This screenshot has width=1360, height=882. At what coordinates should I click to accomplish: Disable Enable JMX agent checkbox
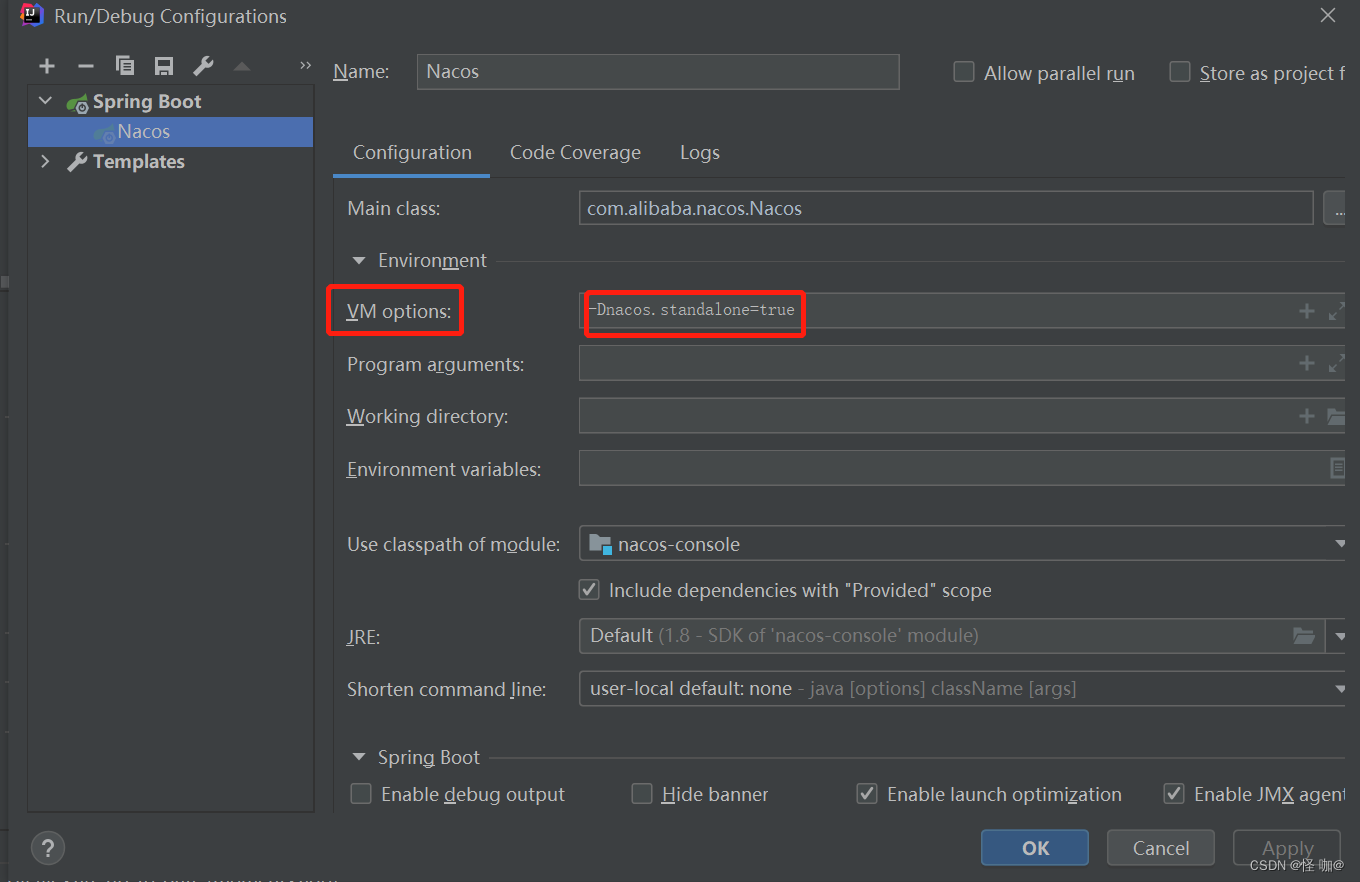(1174, 794)
